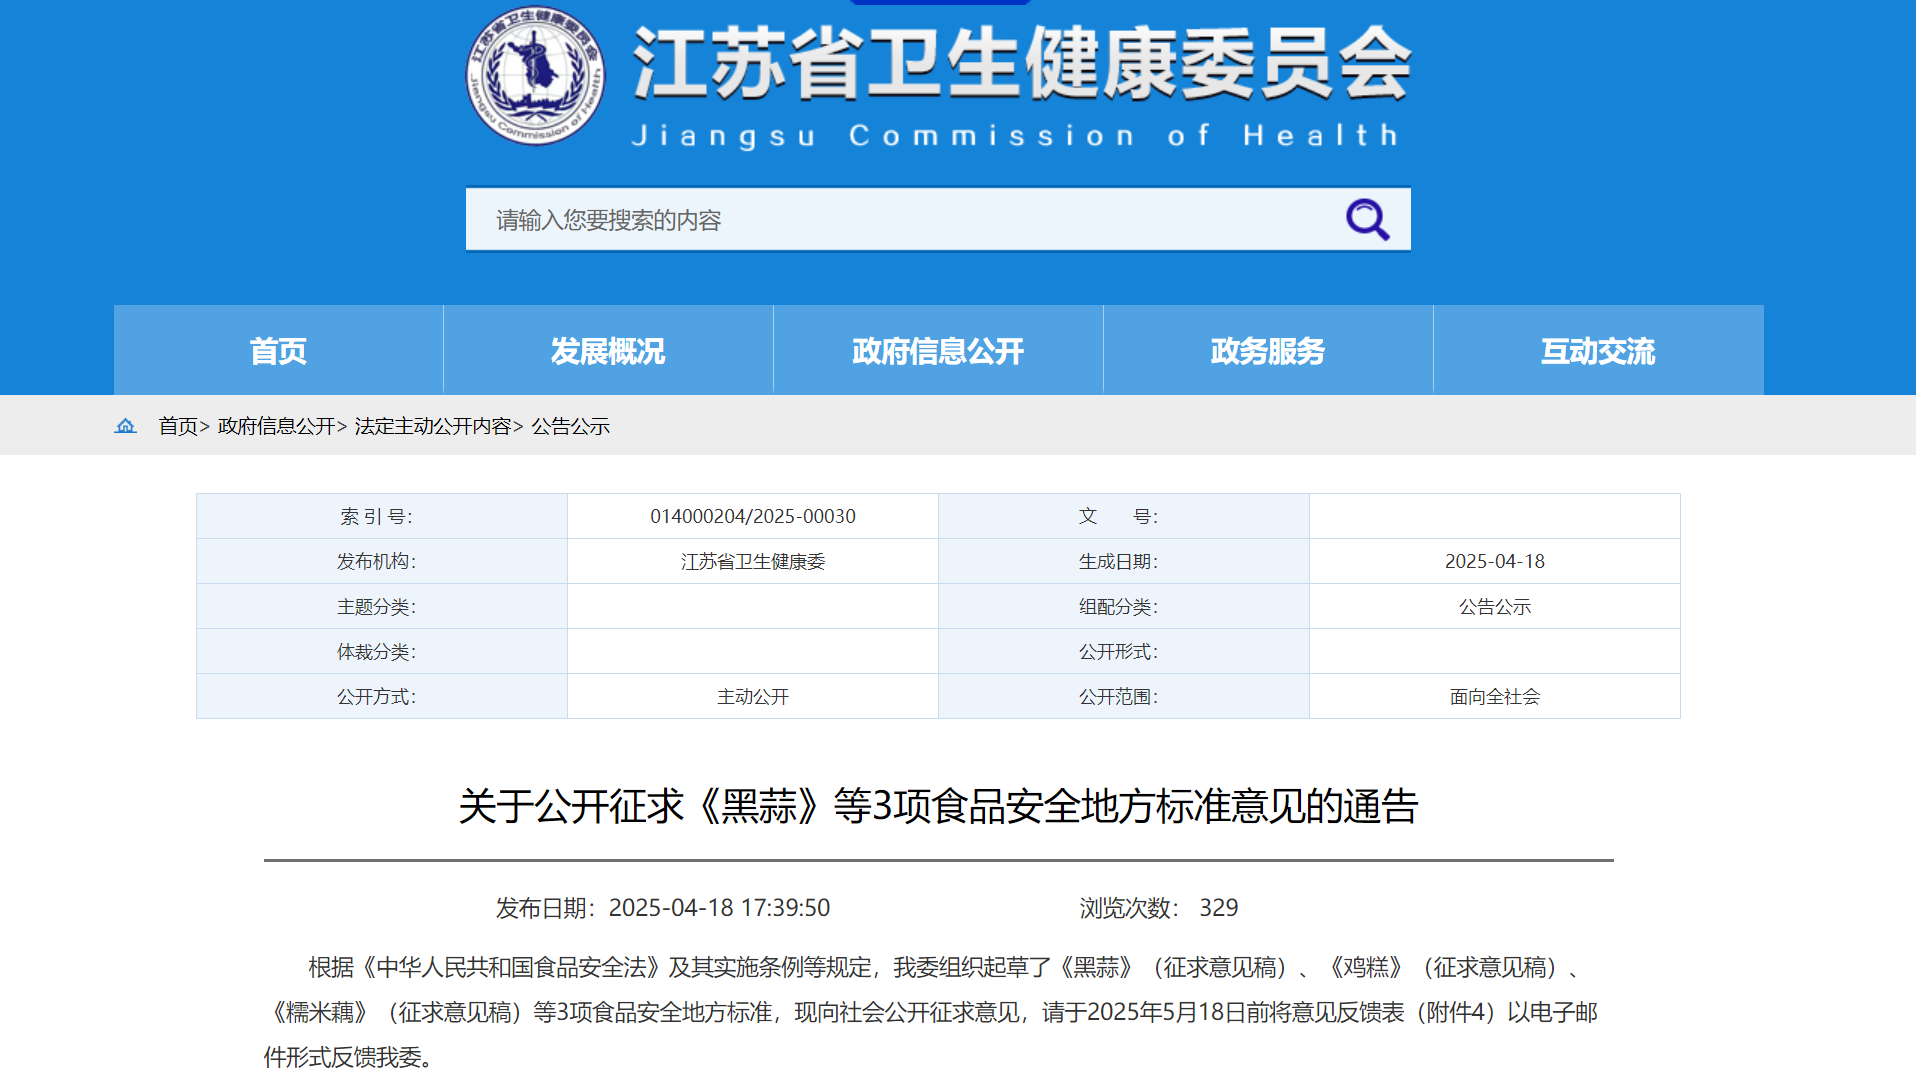The width and height of the screenshot is (1916, 1072).
Task: Open the 互动交流 navigation tab
Action: [x=1598, y=350]
